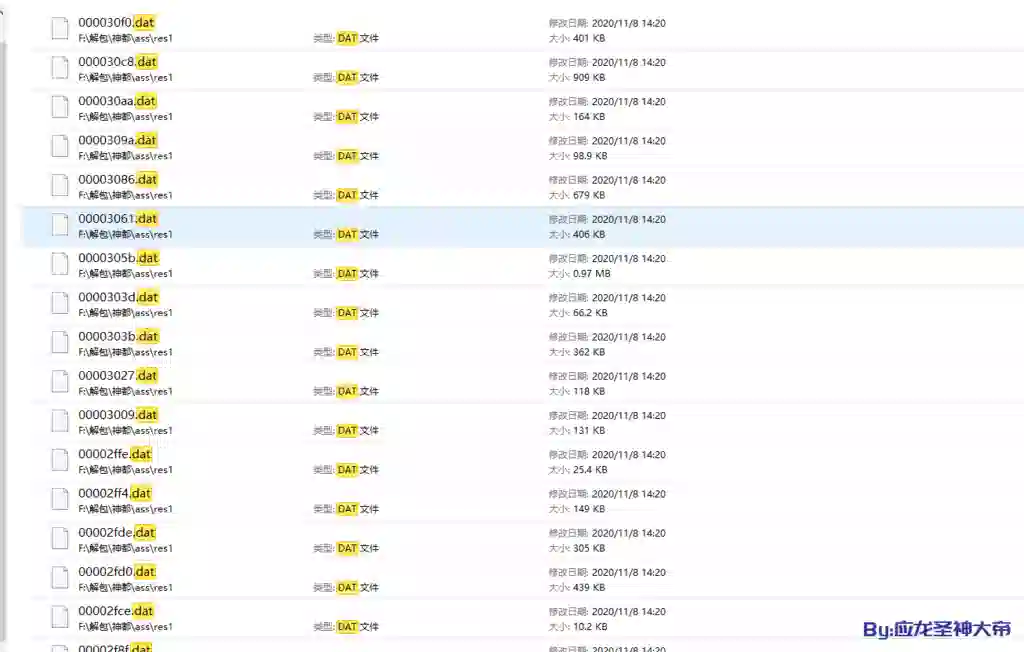Select the file name 000030f0.dat
This screenshot has width=1024, height=652.
pyautogui.click(x=116, y=22)
